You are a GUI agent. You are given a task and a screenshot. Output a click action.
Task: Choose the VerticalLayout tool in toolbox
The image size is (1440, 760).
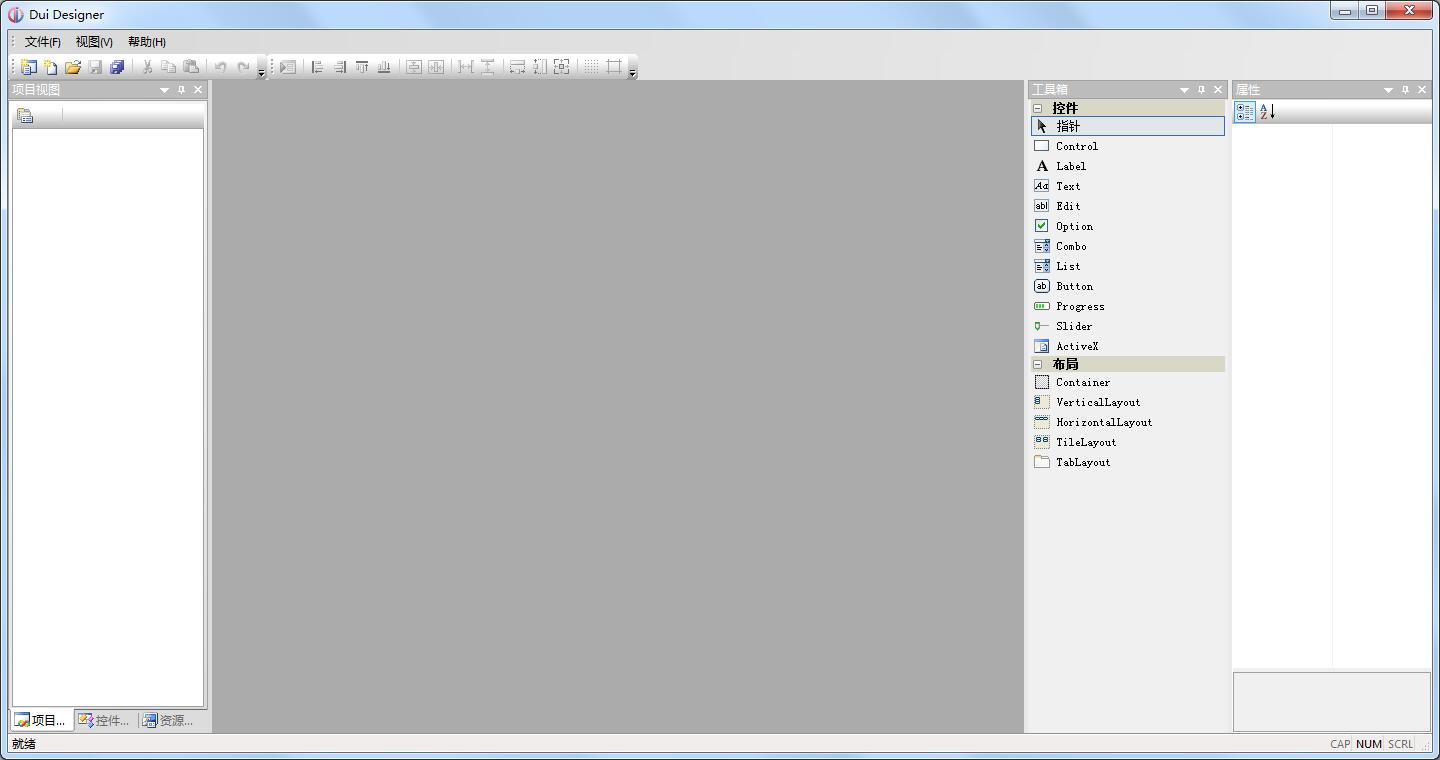1097,402
